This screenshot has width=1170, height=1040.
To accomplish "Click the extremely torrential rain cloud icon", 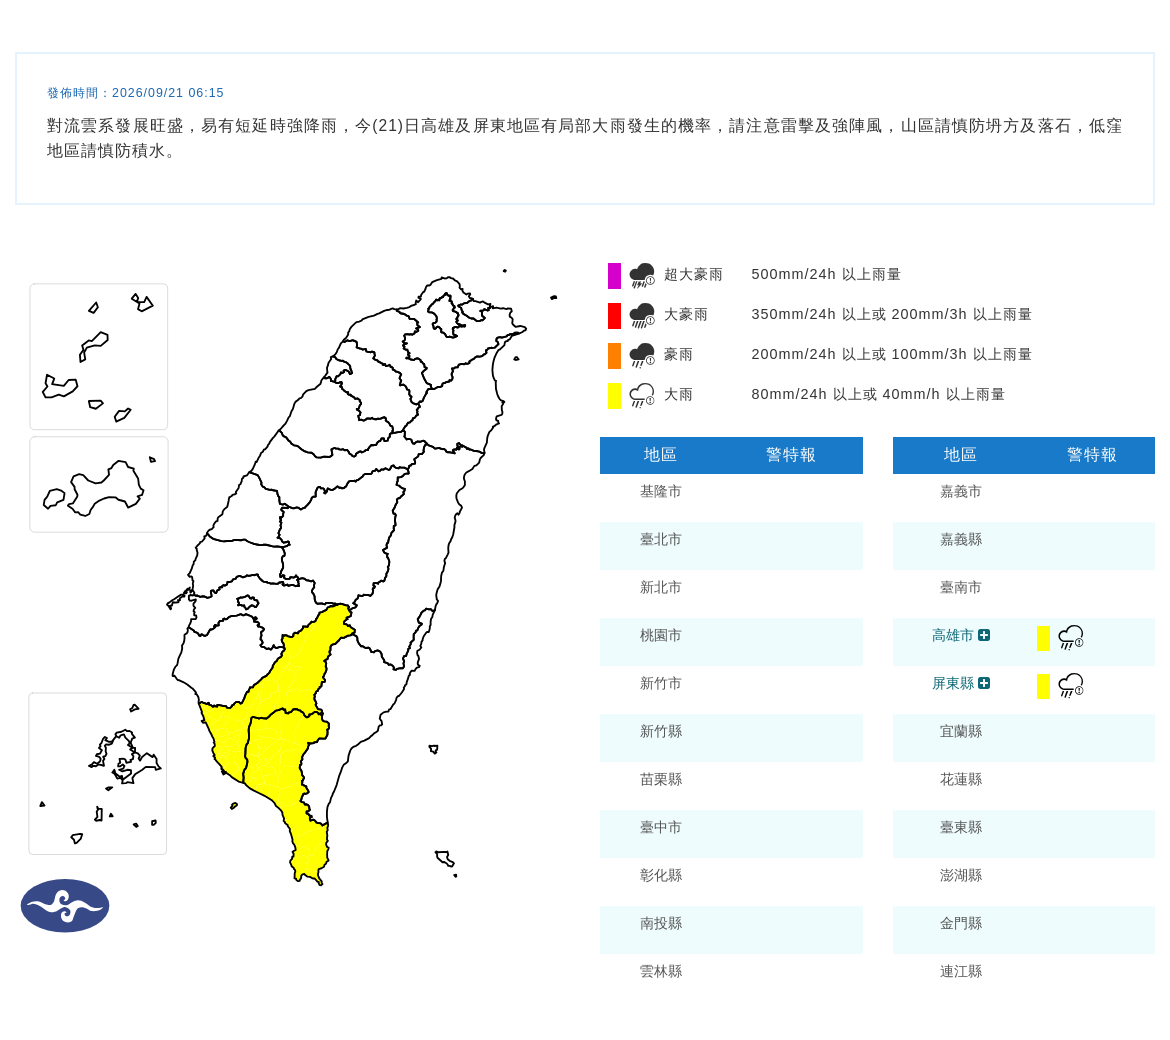I will [x=642, y=275].
